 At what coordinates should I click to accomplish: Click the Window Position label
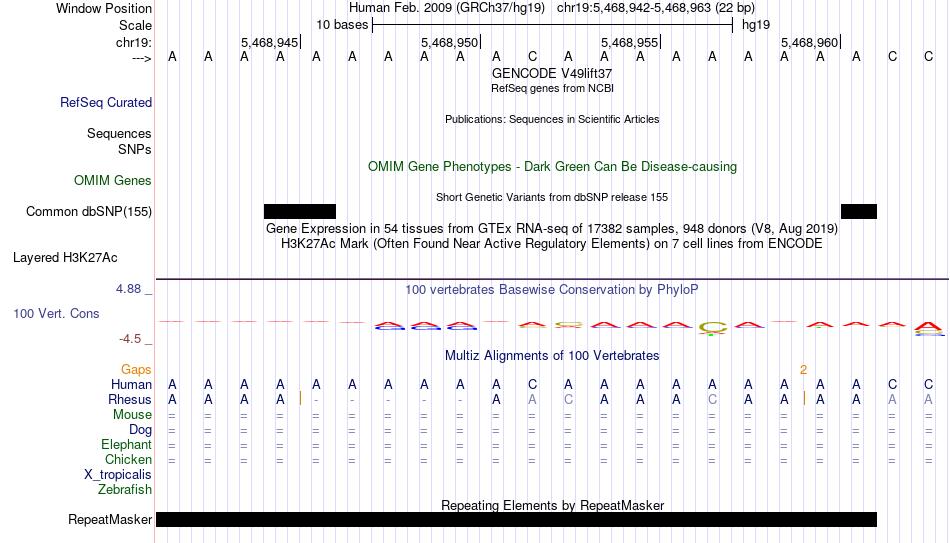click(x=104, y=8)
